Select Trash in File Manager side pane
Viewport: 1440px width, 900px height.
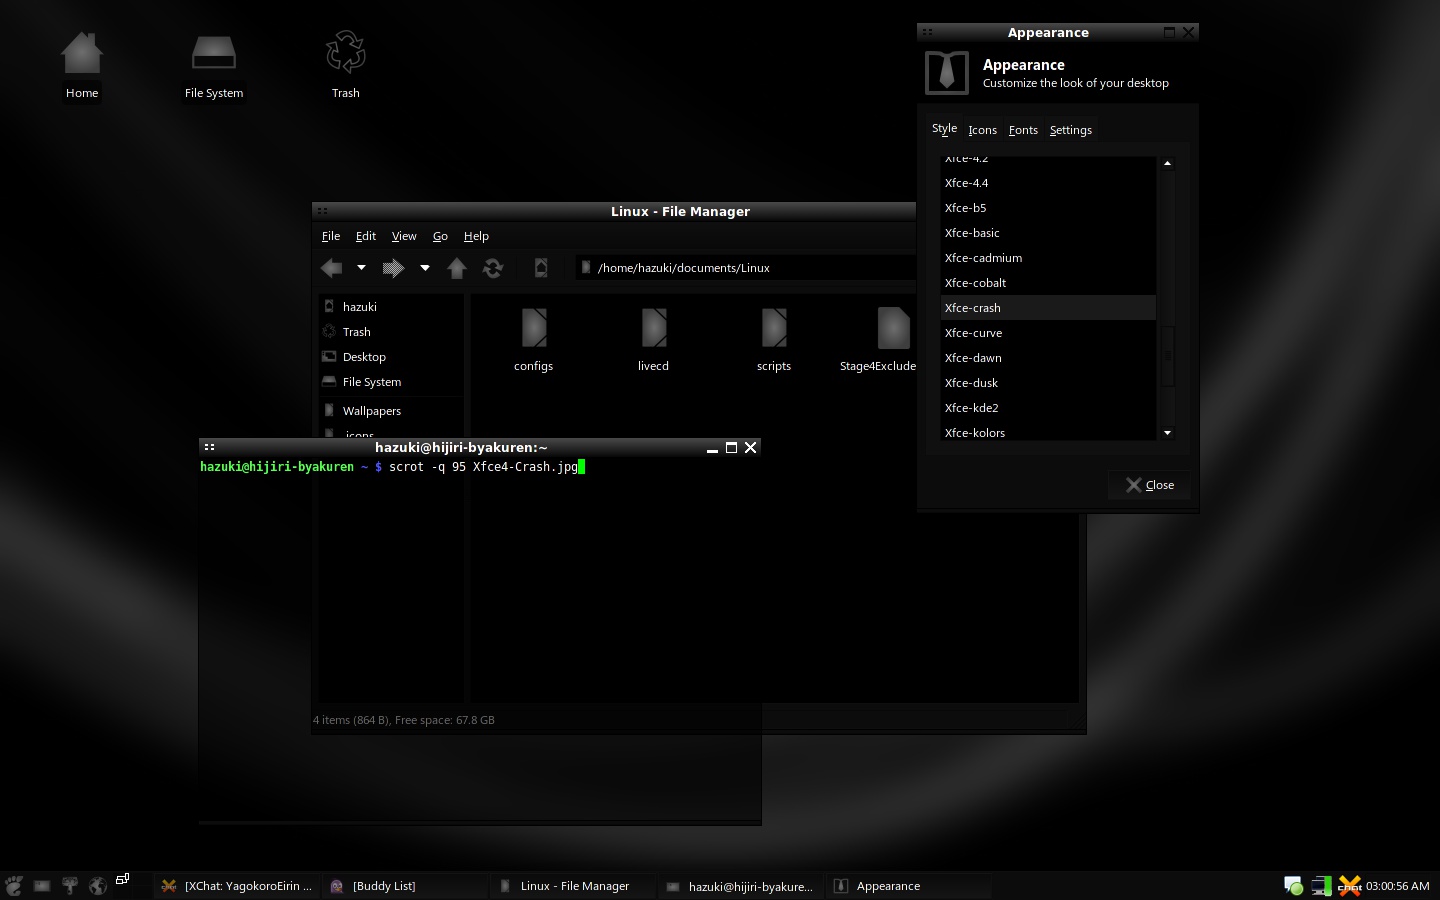click(391, 332)
